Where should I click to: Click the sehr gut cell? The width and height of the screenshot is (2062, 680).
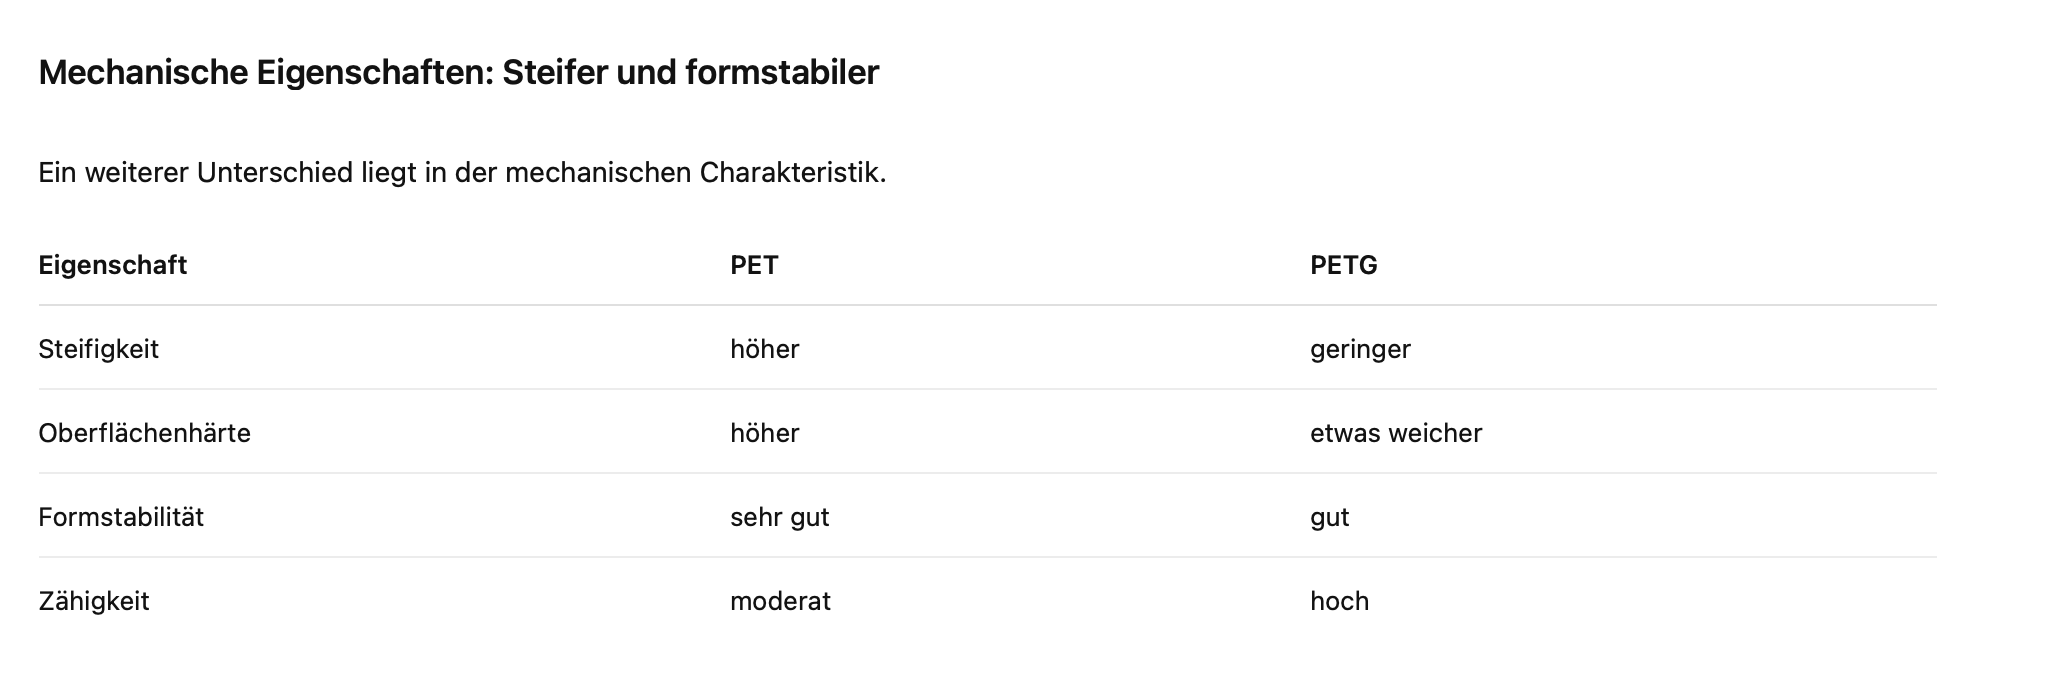click(780, 517)
